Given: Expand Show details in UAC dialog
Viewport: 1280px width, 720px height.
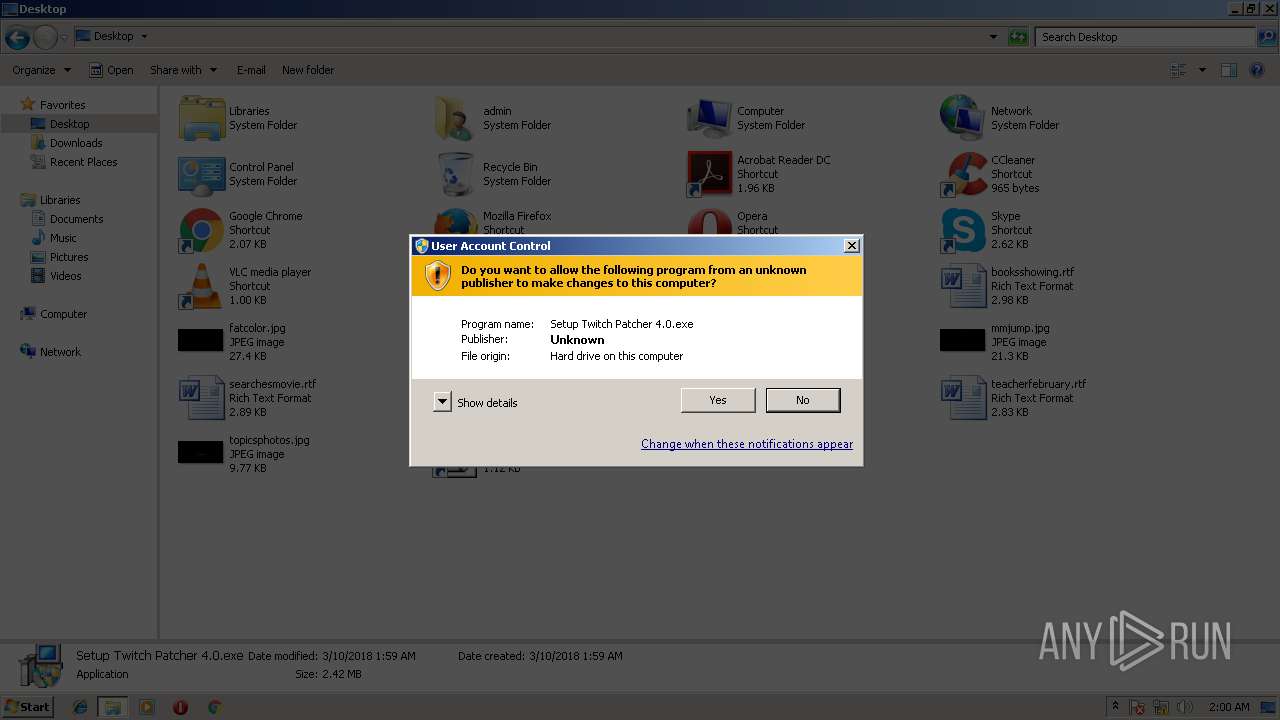Looking at the screenshot, I should [x=476, y=402].
